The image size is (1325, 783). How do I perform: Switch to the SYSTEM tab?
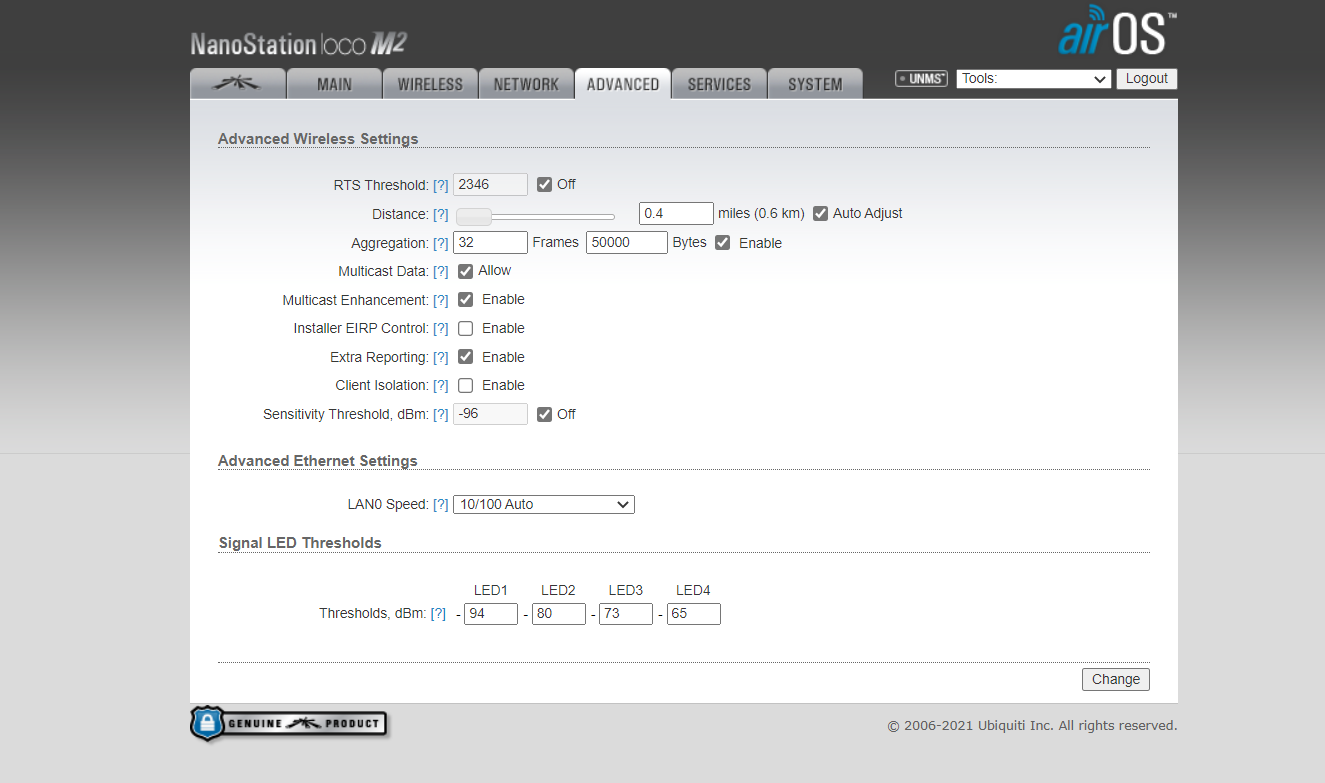coord(815,84)
